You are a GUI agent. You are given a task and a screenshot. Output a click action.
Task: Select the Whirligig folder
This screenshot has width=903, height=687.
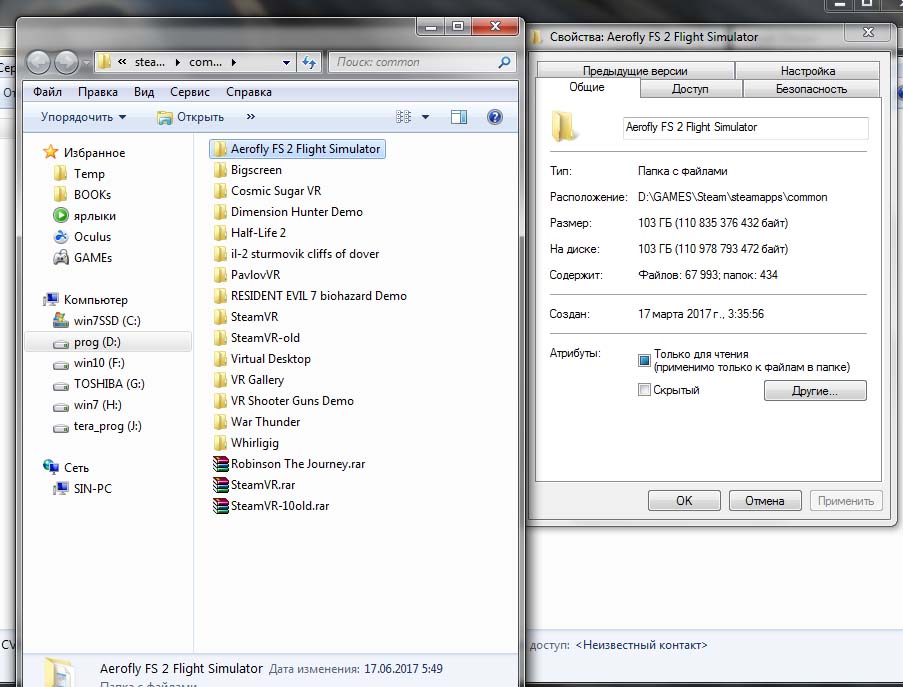tap(246, 443)
